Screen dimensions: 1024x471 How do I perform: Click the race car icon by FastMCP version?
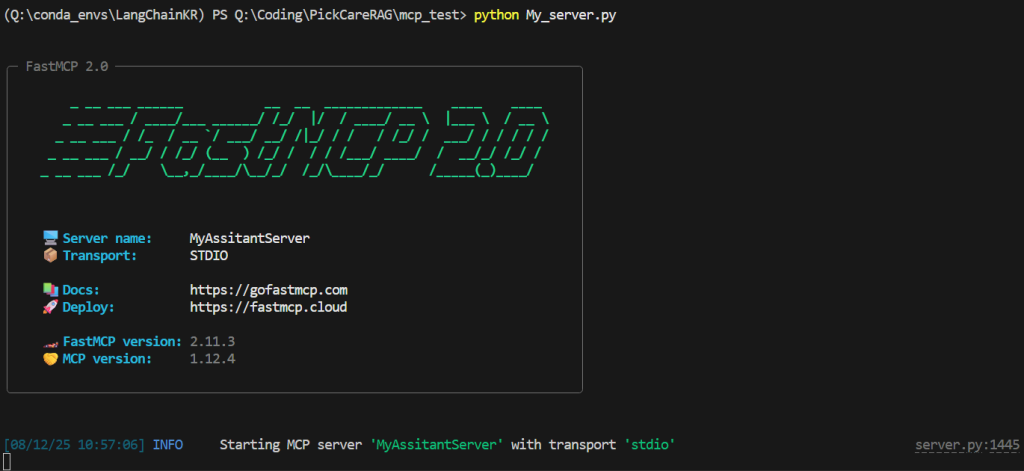tap(50, 342)
